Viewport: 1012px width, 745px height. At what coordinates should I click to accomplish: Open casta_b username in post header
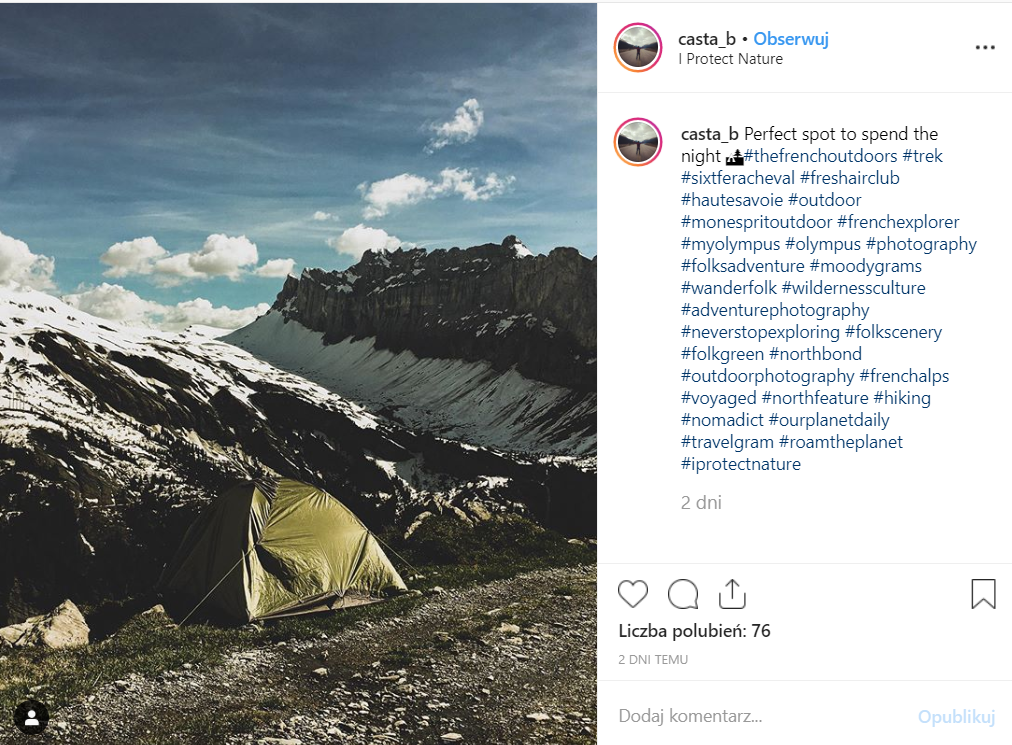click(707, 39)
